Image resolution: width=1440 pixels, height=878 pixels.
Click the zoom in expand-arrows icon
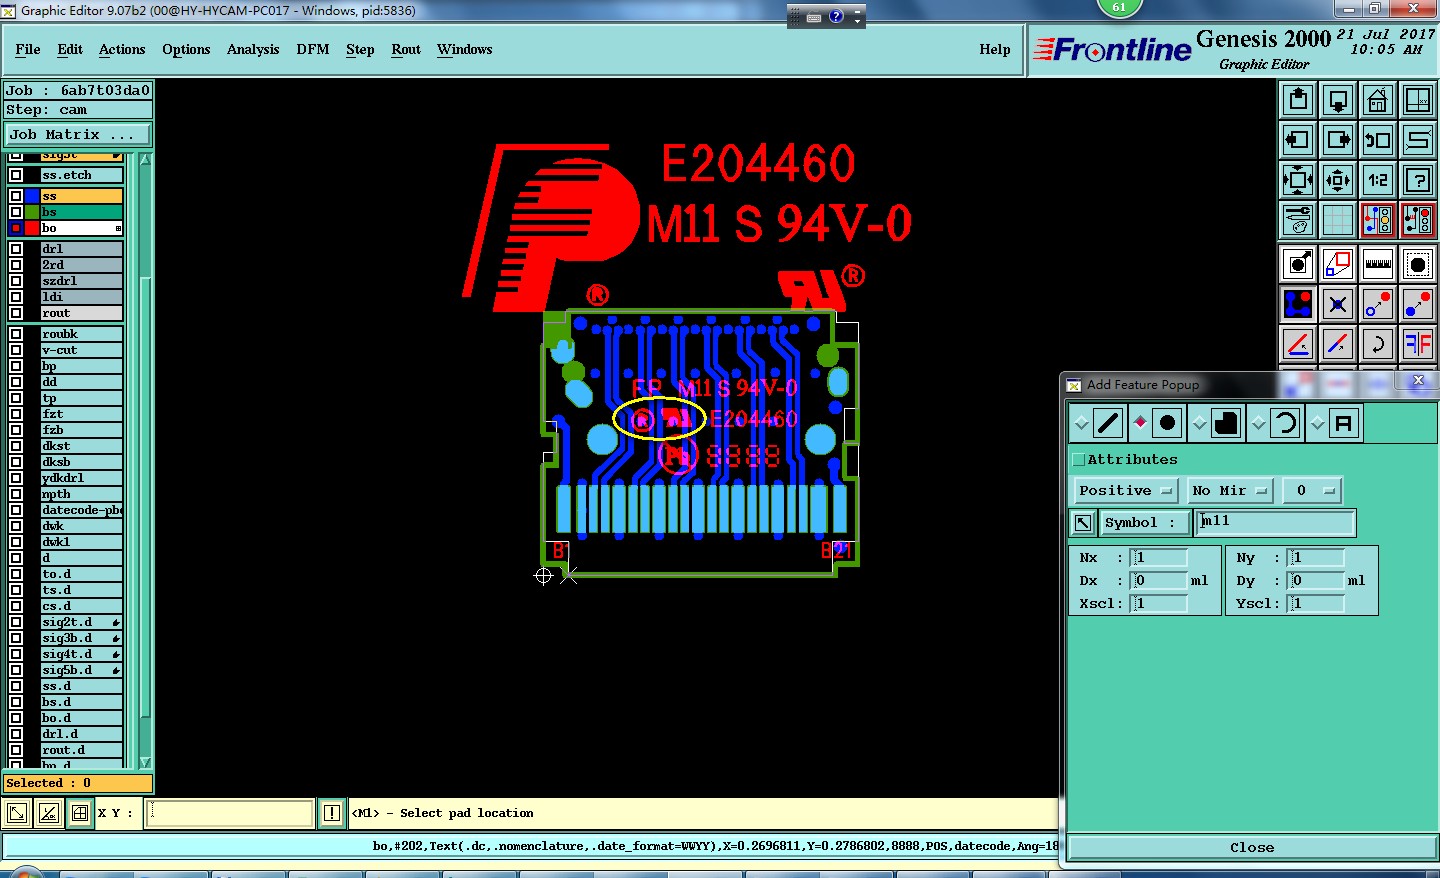pos(1298,180)
